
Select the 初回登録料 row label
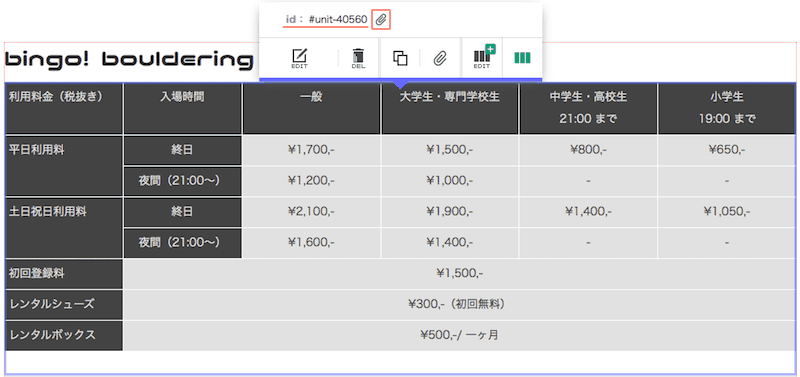(64, 274)
